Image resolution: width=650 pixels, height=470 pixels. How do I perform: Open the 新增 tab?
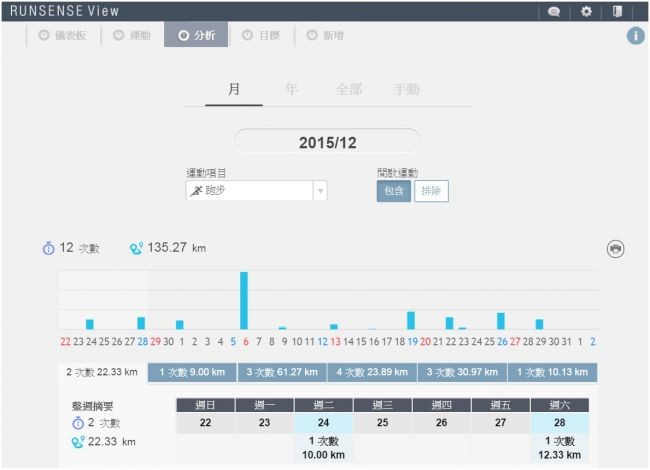(x=325, y=35)
